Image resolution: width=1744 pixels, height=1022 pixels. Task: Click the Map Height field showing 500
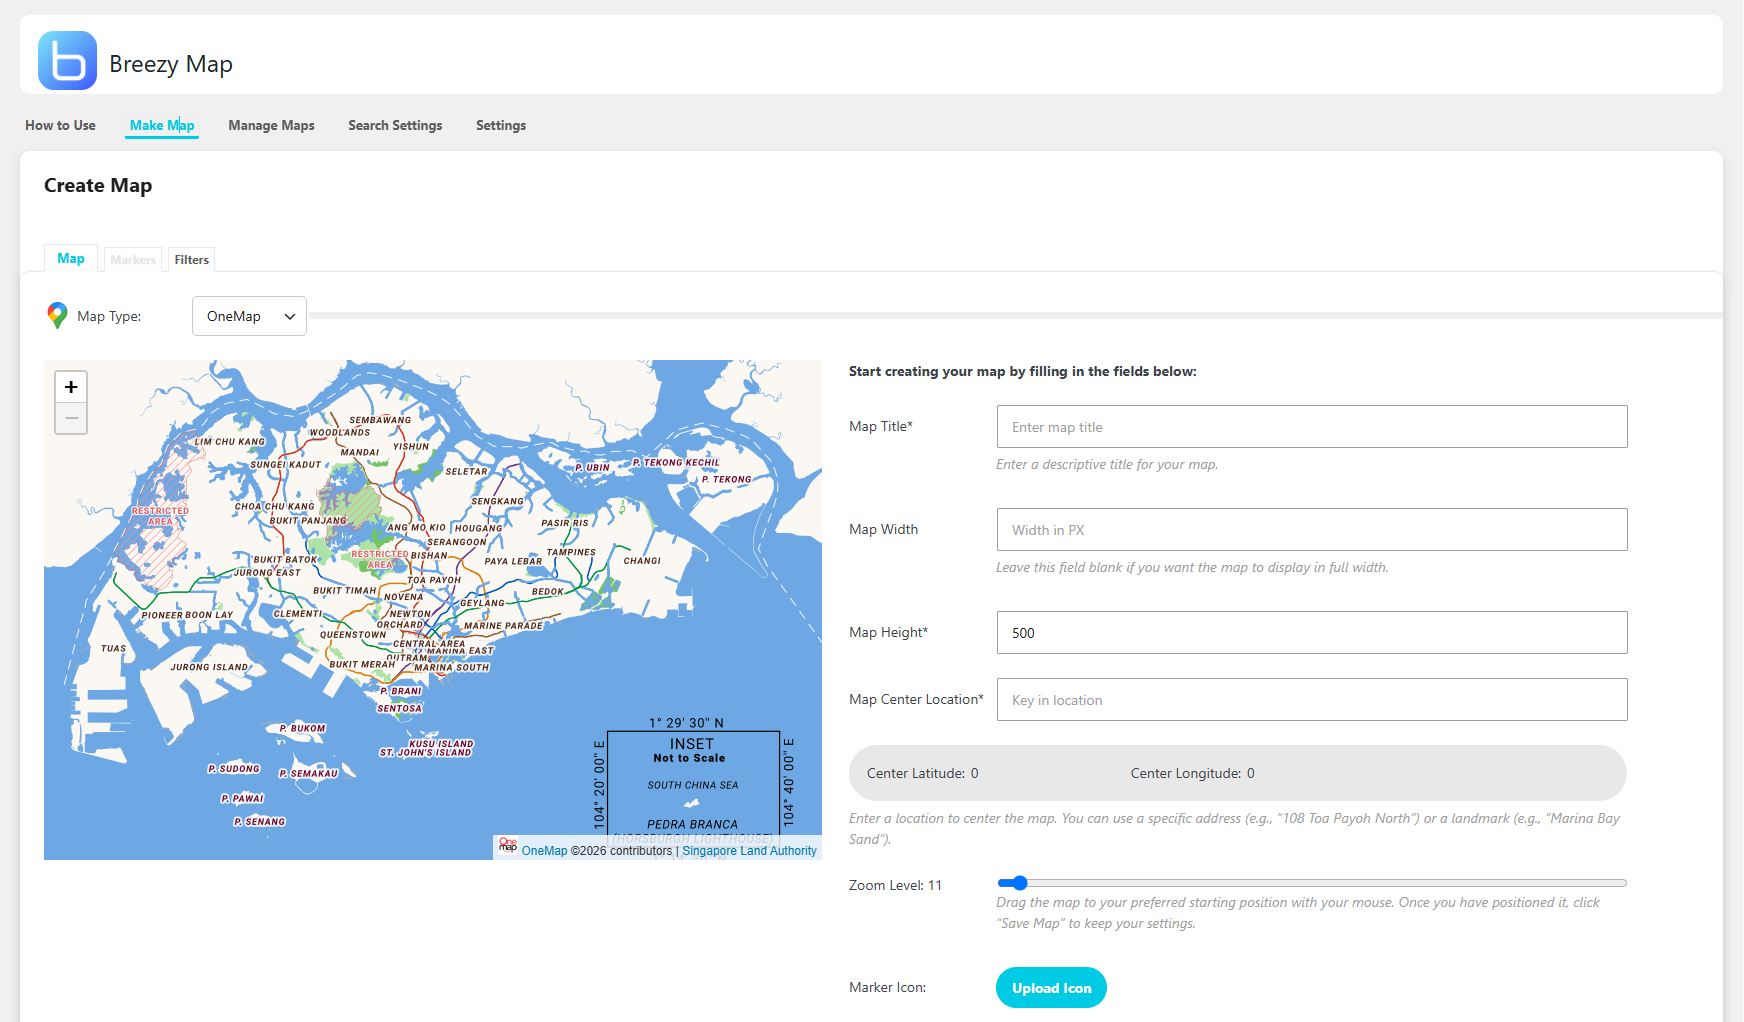click(x=1312, y=633)
